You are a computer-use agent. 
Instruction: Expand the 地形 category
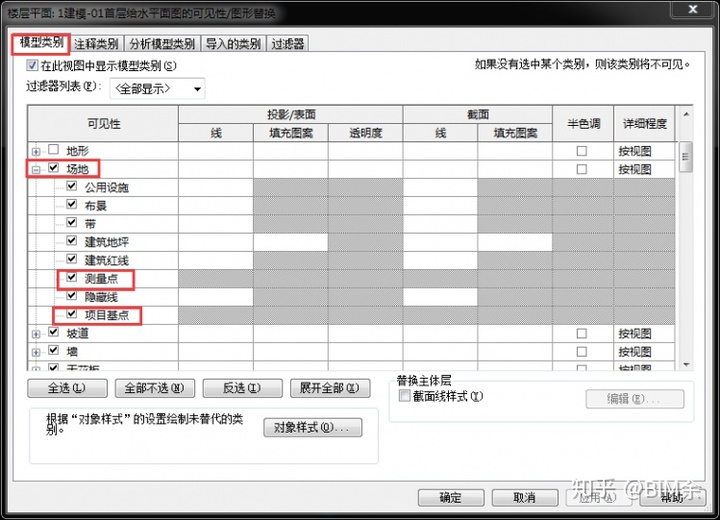[36, 151]
